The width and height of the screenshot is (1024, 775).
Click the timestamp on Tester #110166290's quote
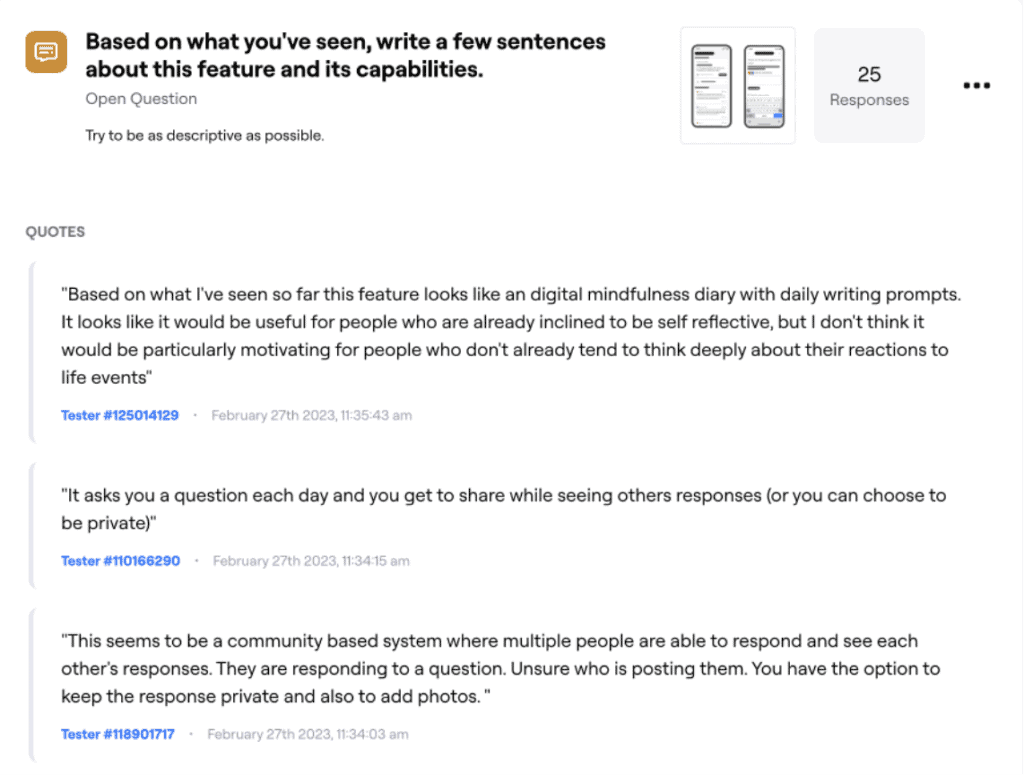[x=310, y=561]
